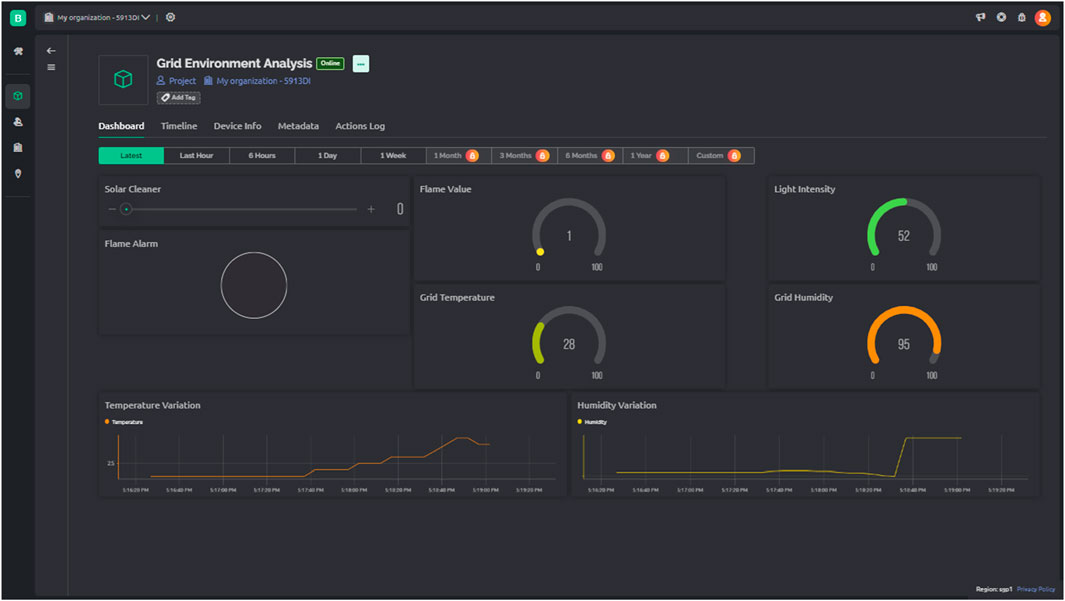Expand the My organization dropdown
Image resolution: width=1065 pixels, height=601 pixels.
pos(97,17)
